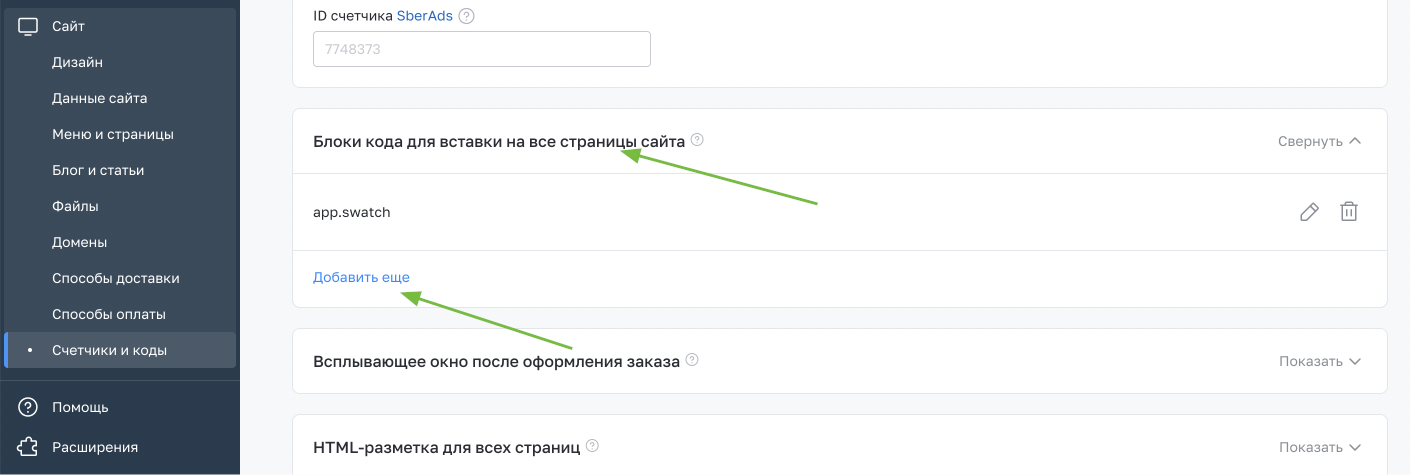Viewport: 1410px width, 475px height.
Task: Focus the SberAds counter ID input field
Action: [x=481, y=49]
